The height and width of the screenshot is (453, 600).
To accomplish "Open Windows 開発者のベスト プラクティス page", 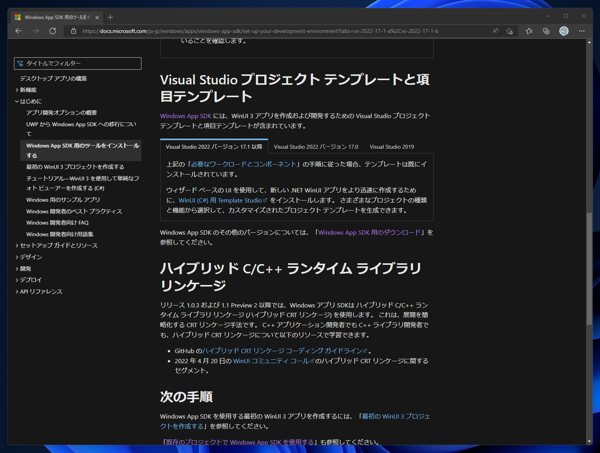I will [x=74, y=211].
